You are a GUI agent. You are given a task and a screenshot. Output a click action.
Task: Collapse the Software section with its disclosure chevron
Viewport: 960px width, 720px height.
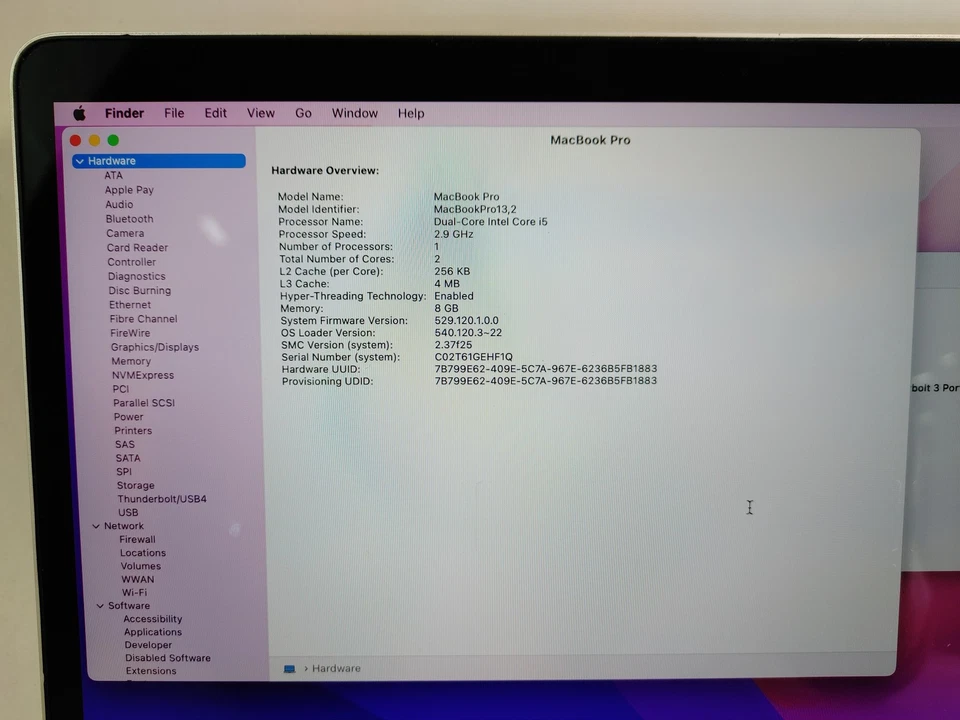click(99, 605)
